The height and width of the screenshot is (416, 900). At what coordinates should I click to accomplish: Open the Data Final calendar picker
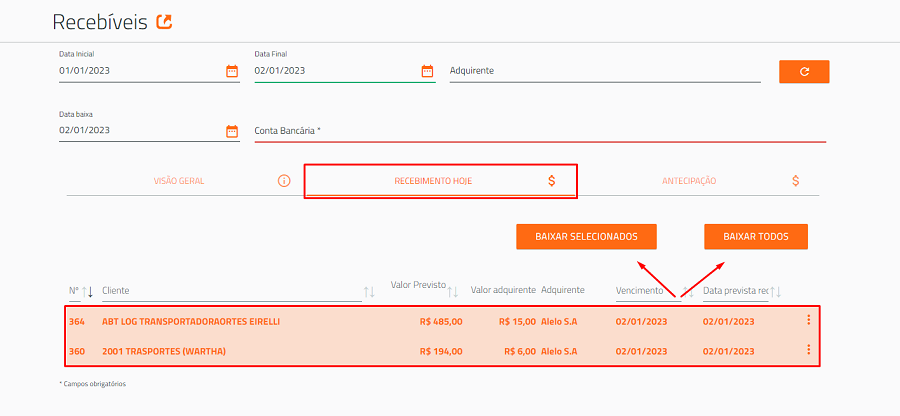click(427, 71)
